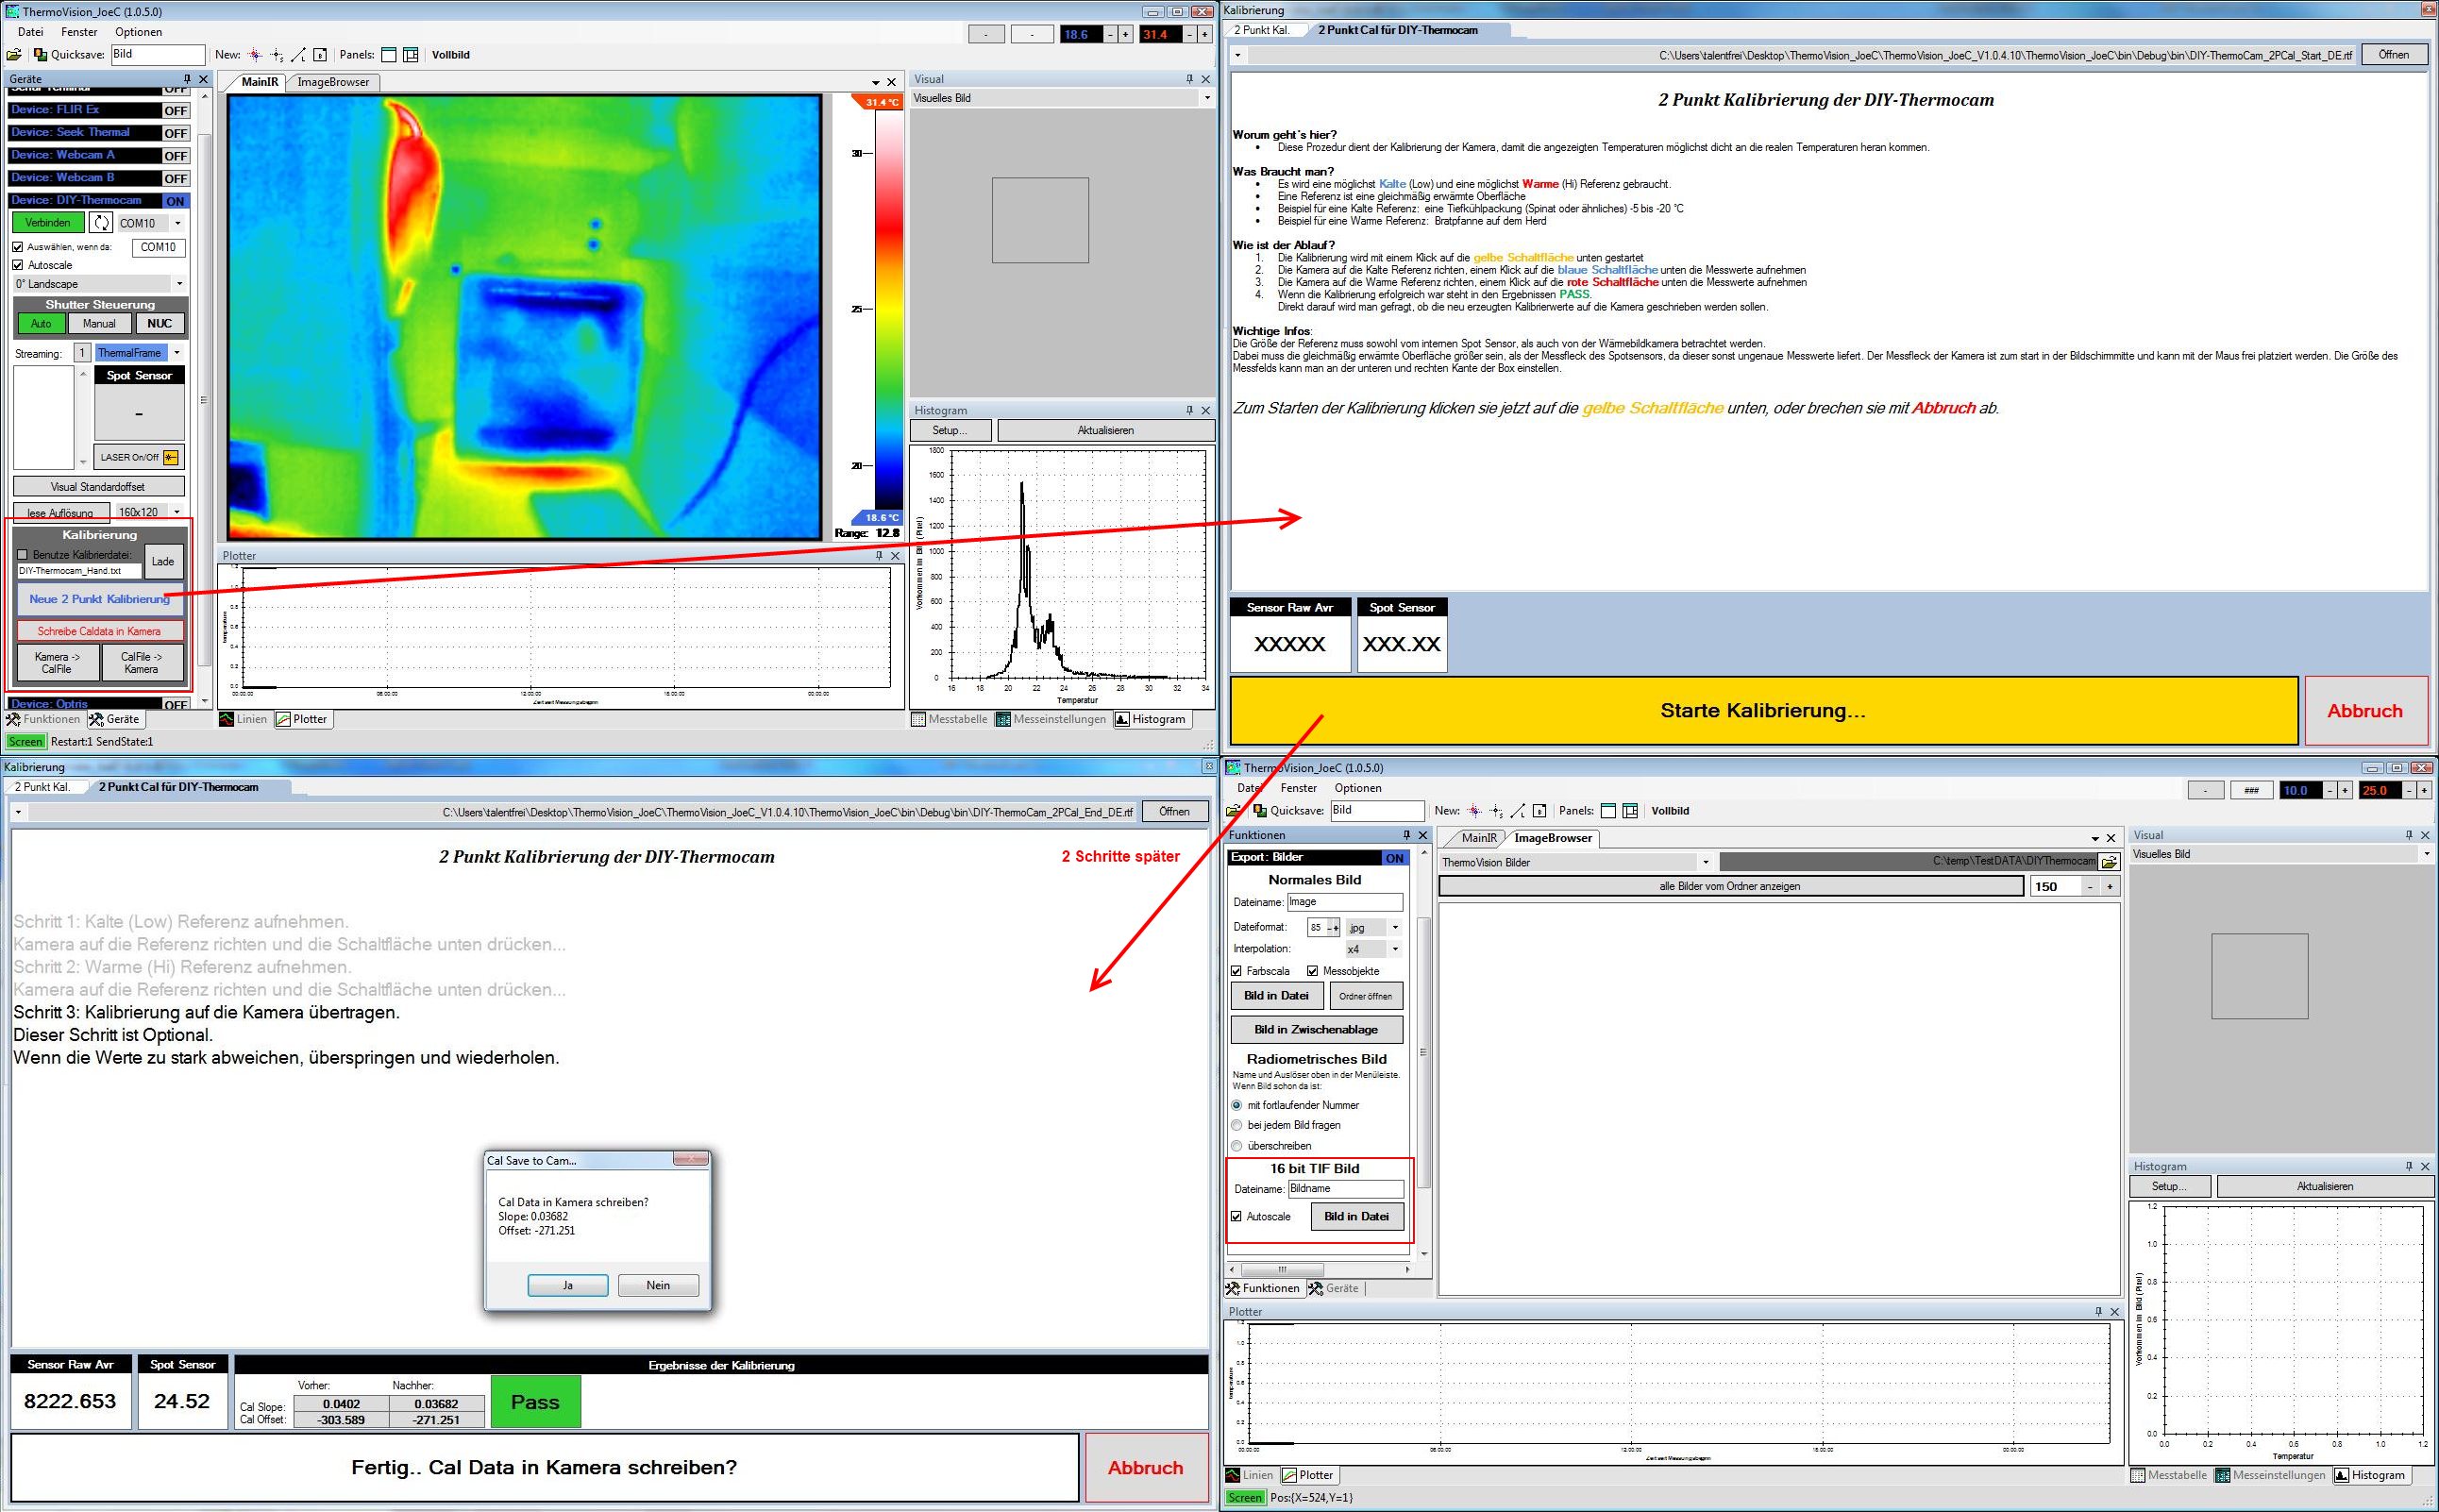This screenshot has width=2439, height=1512.
Task: Expand the ThermalFrame streaming dropdown
Action: [x=177, y=353]
